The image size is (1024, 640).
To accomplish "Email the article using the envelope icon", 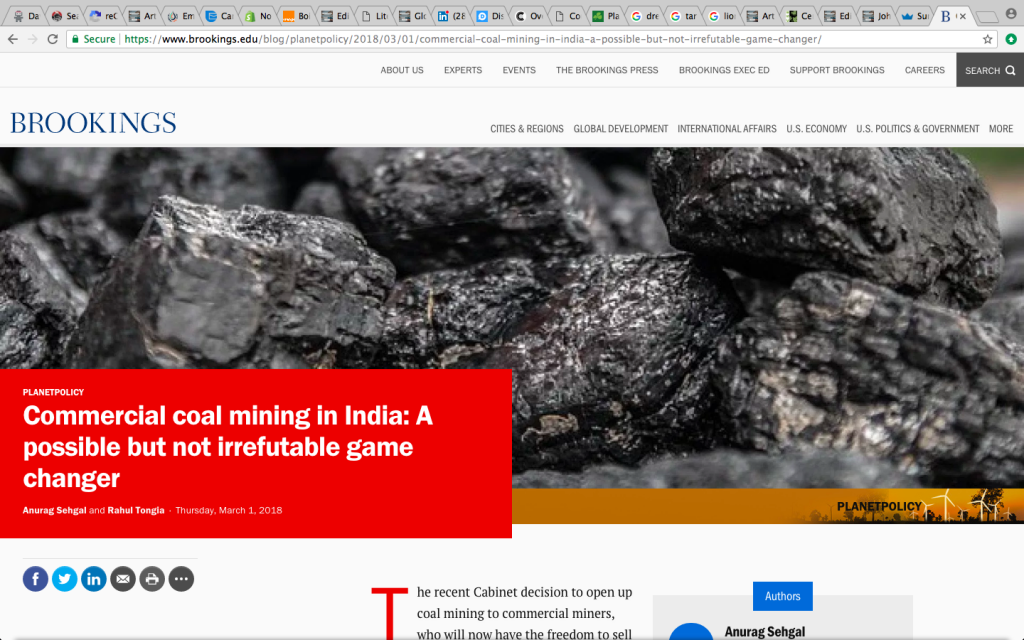I will coord(122,578).
